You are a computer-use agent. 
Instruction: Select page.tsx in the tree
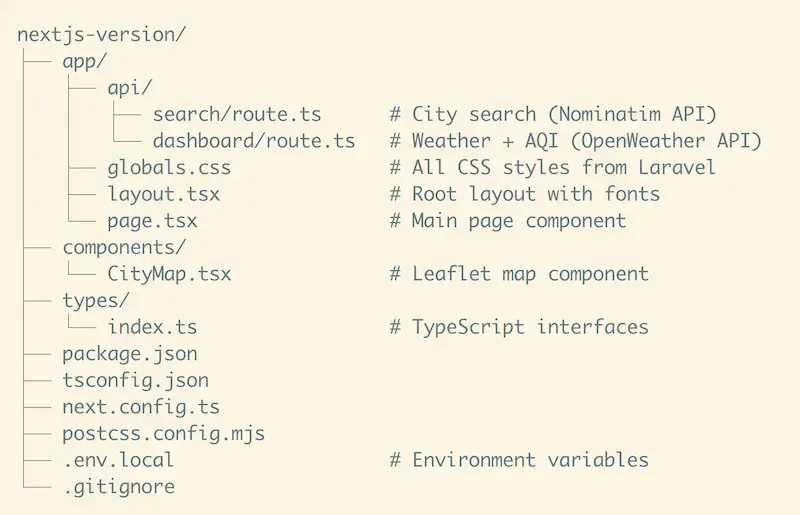(x=152, y=221)
